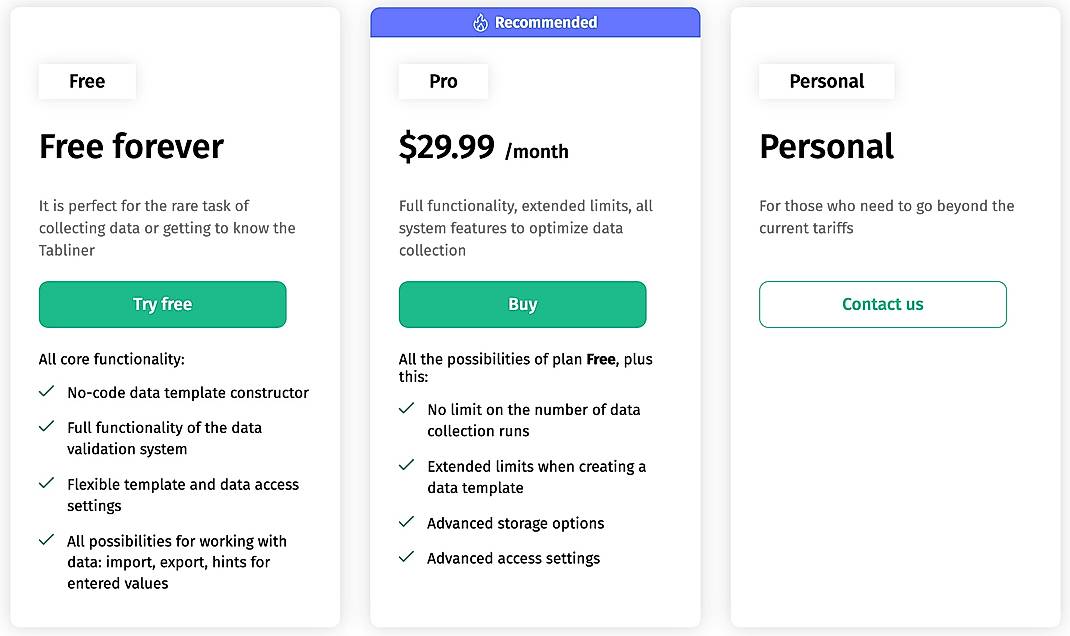Click the checkmark beside 'Extended limits when creating a data template'
This screenshot has height=636, width=1070.
407,465
